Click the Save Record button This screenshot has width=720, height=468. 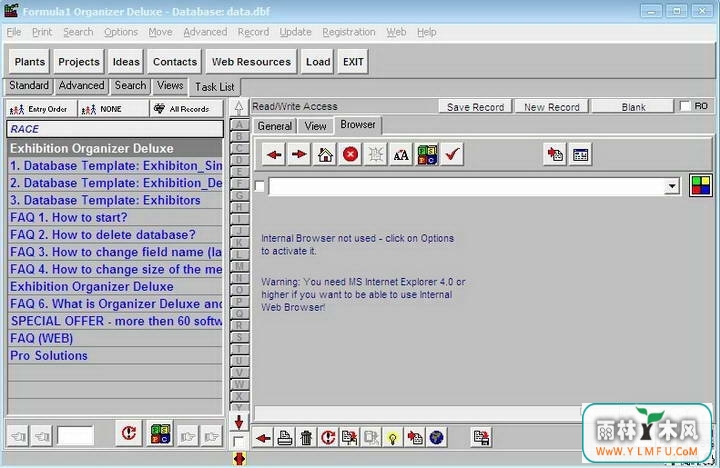[475, 107]
